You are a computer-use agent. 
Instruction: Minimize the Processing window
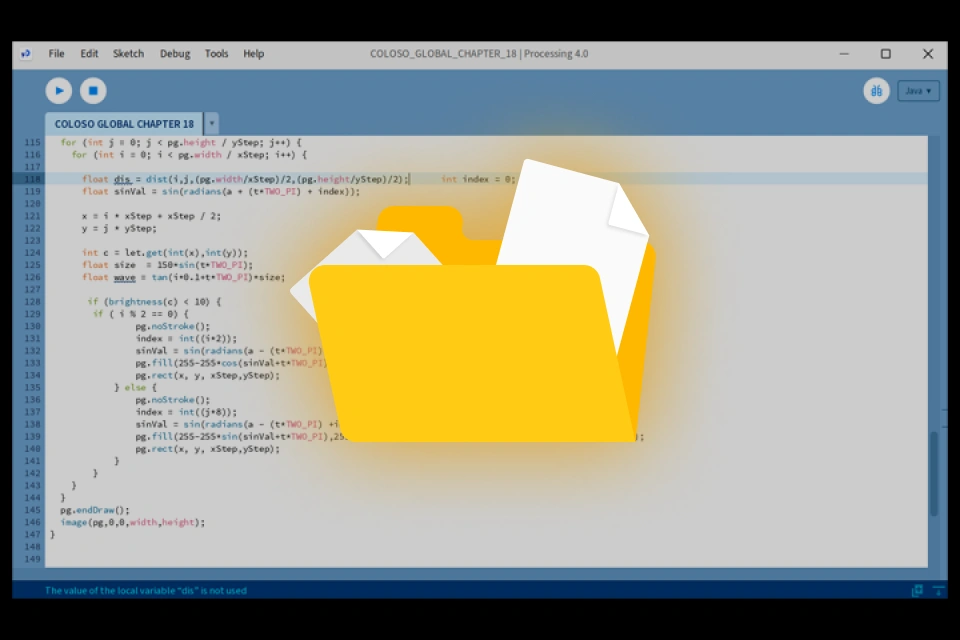[844, 54]
